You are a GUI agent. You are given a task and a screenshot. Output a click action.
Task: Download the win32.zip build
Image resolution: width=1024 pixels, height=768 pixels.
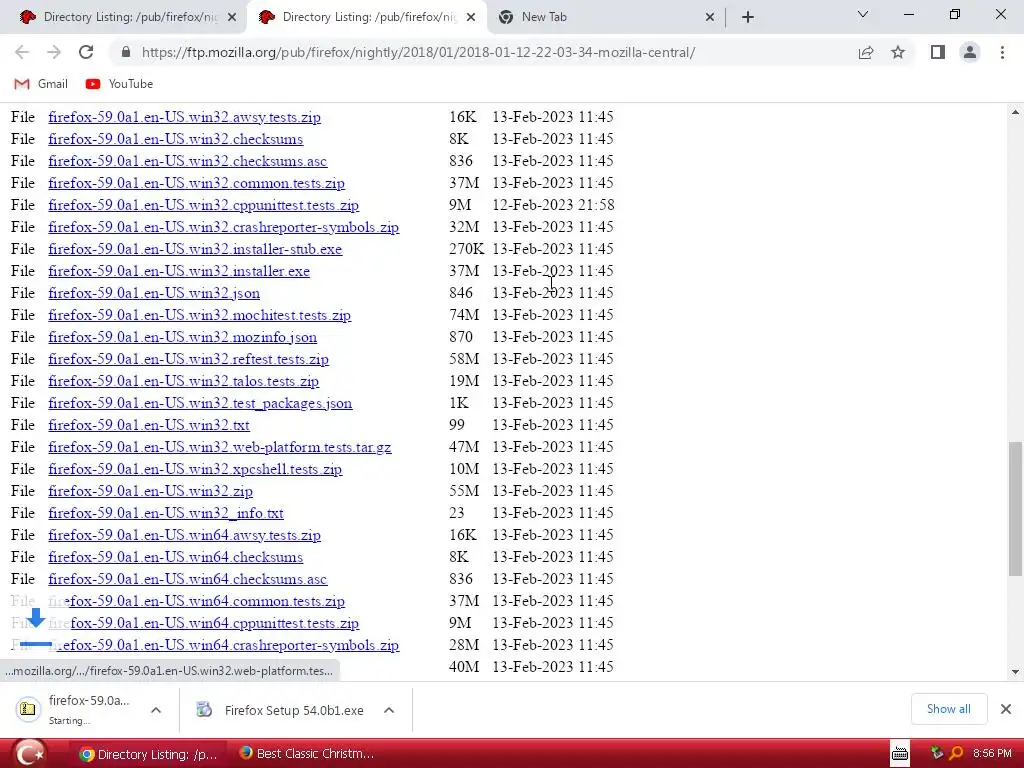pyautogui.click(x=151, y=491)
